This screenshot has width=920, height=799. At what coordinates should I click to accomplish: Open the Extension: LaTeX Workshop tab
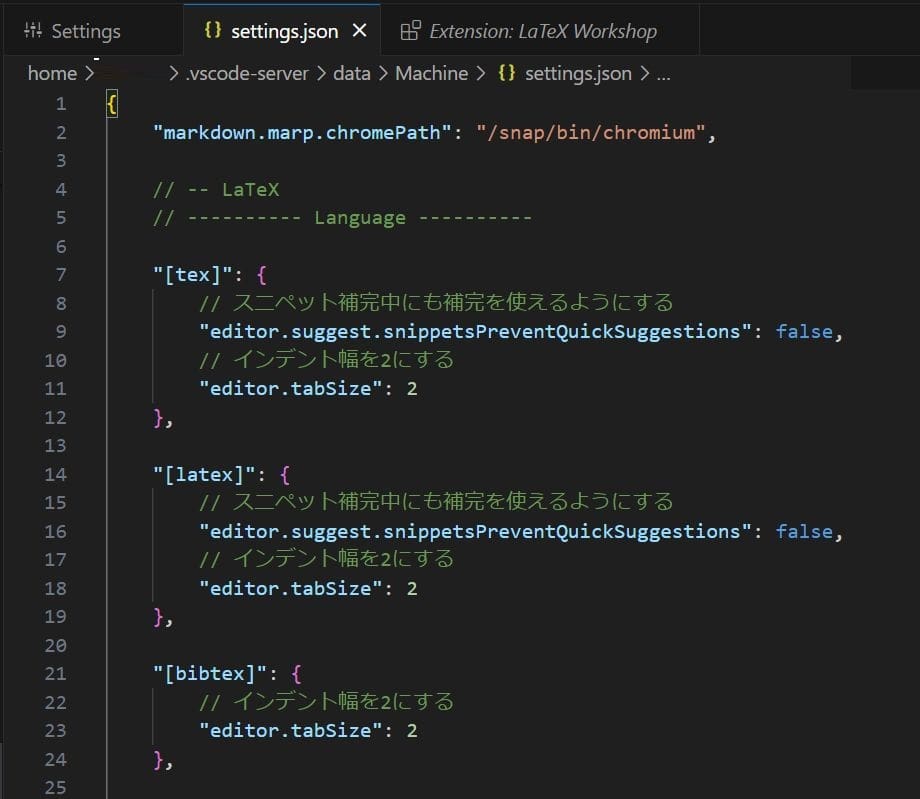pyautogui.click(x=542, y=31)
